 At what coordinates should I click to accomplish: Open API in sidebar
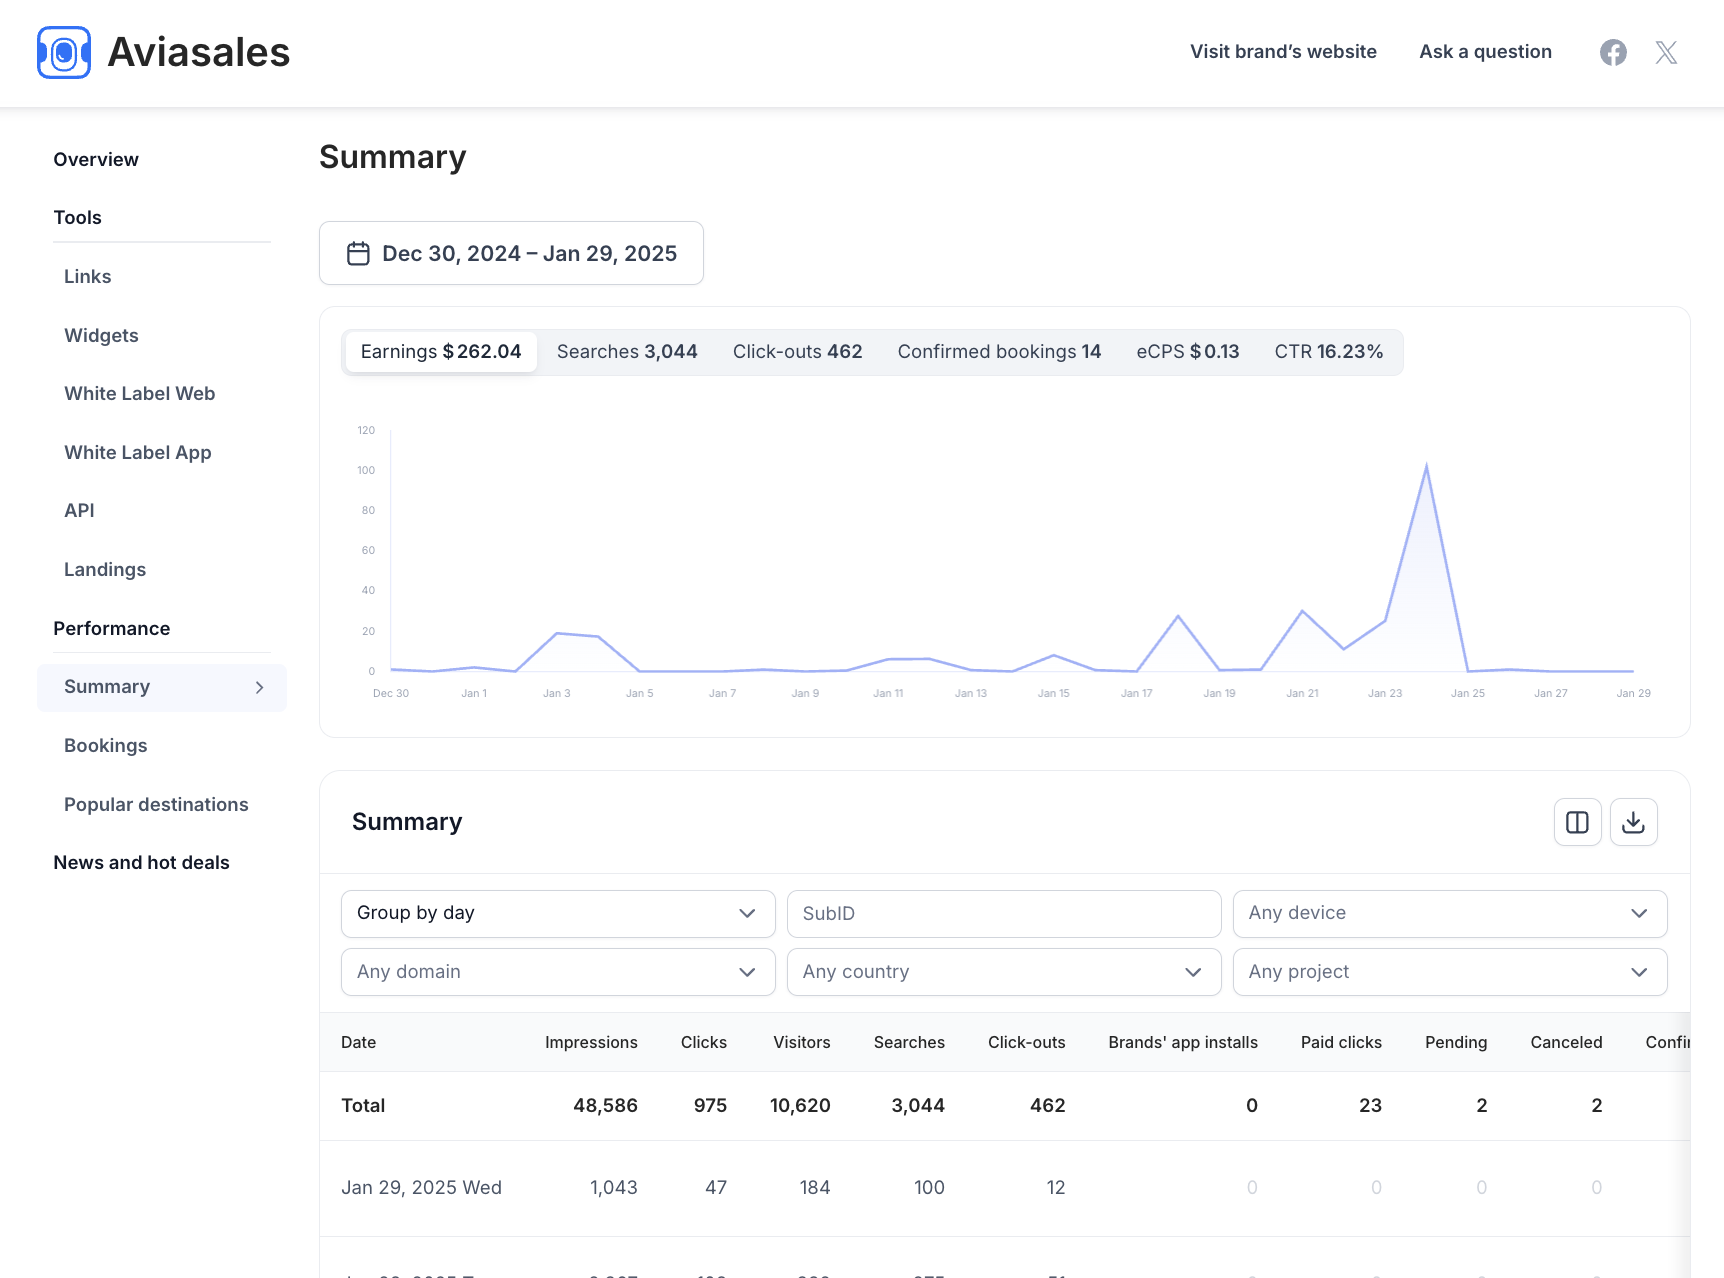point(79,511)
